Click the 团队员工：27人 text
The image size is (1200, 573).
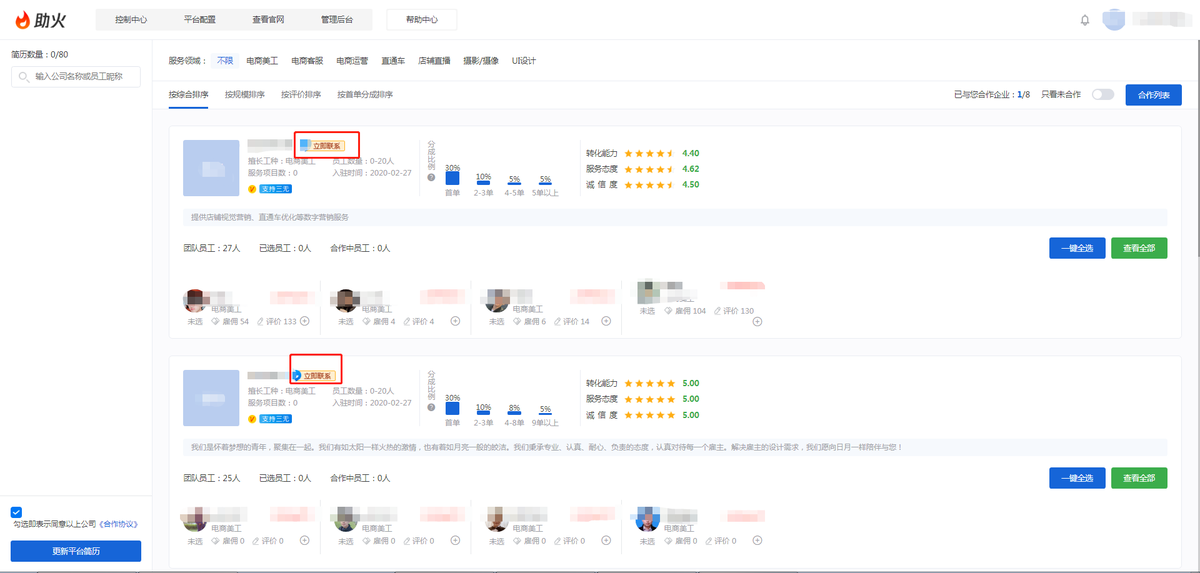pyautogui.click(x=212, y=248)
